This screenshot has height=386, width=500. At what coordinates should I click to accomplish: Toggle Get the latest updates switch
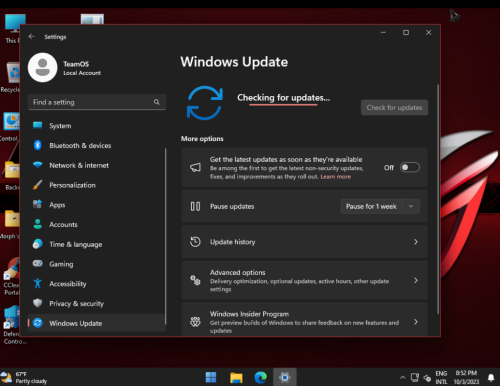(410, 167)
